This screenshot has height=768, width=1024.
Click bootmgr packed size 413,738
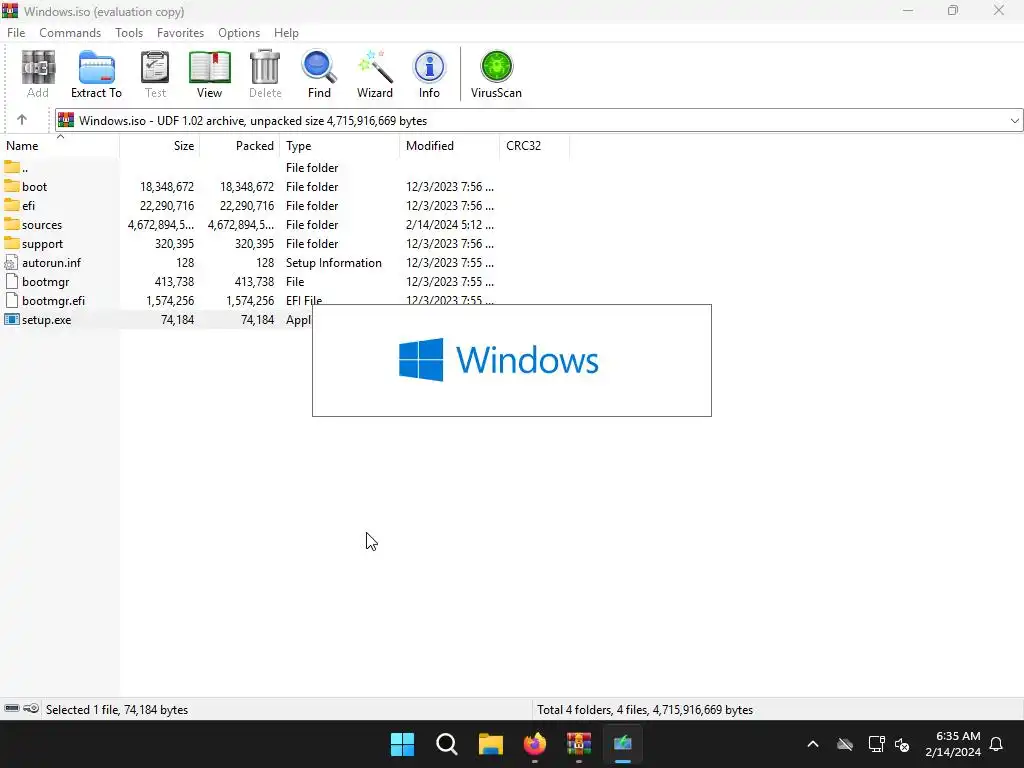coord(254,281)
